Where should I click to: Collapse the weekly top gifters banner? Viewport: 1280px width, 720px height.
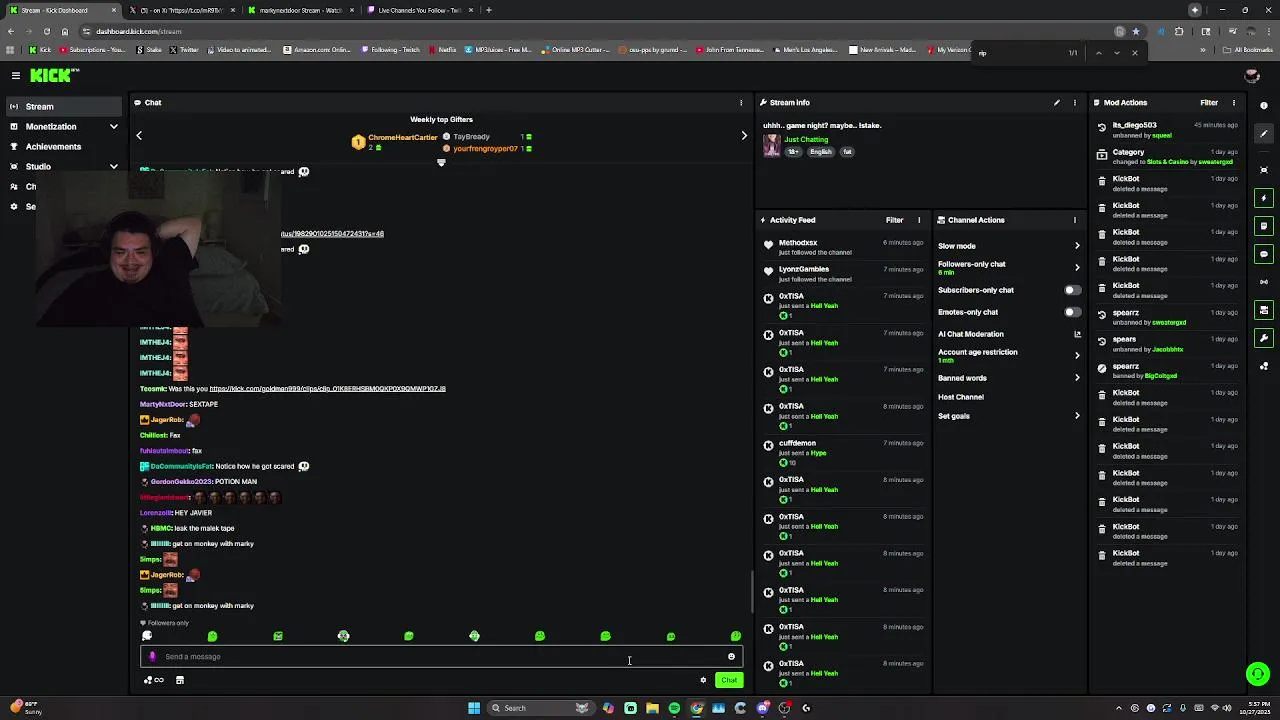441,163
